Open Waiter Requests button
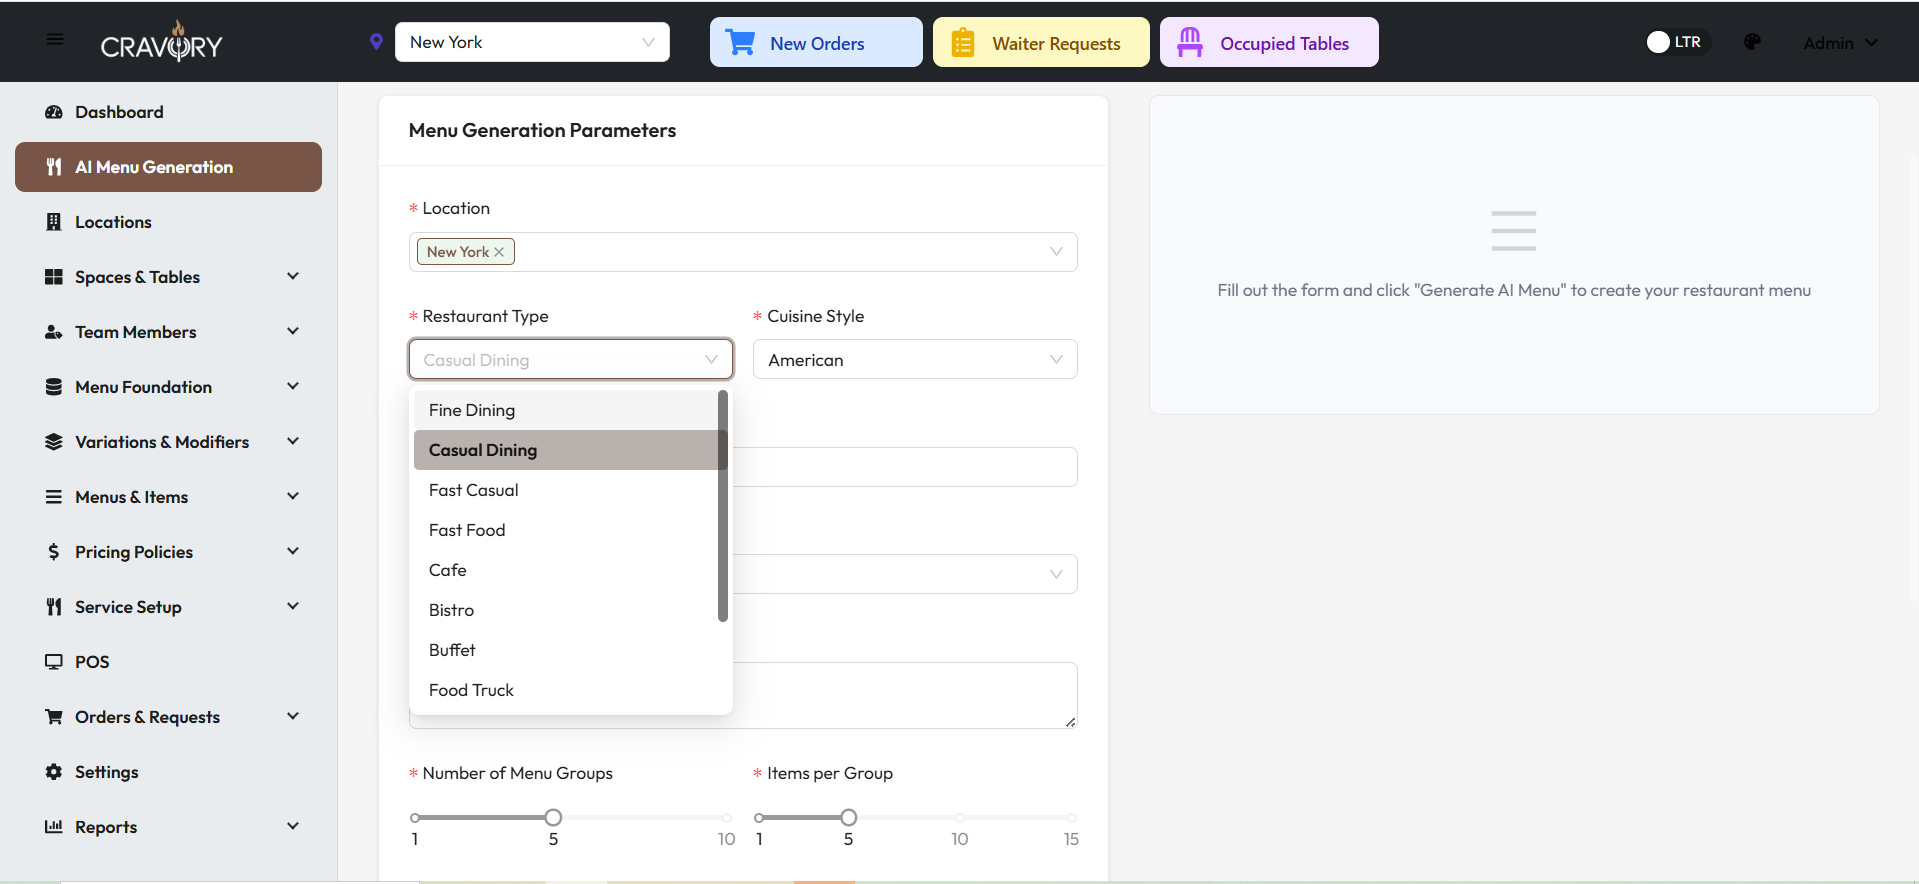This screenshot has width=1919, height=884. pos(1041,42)
